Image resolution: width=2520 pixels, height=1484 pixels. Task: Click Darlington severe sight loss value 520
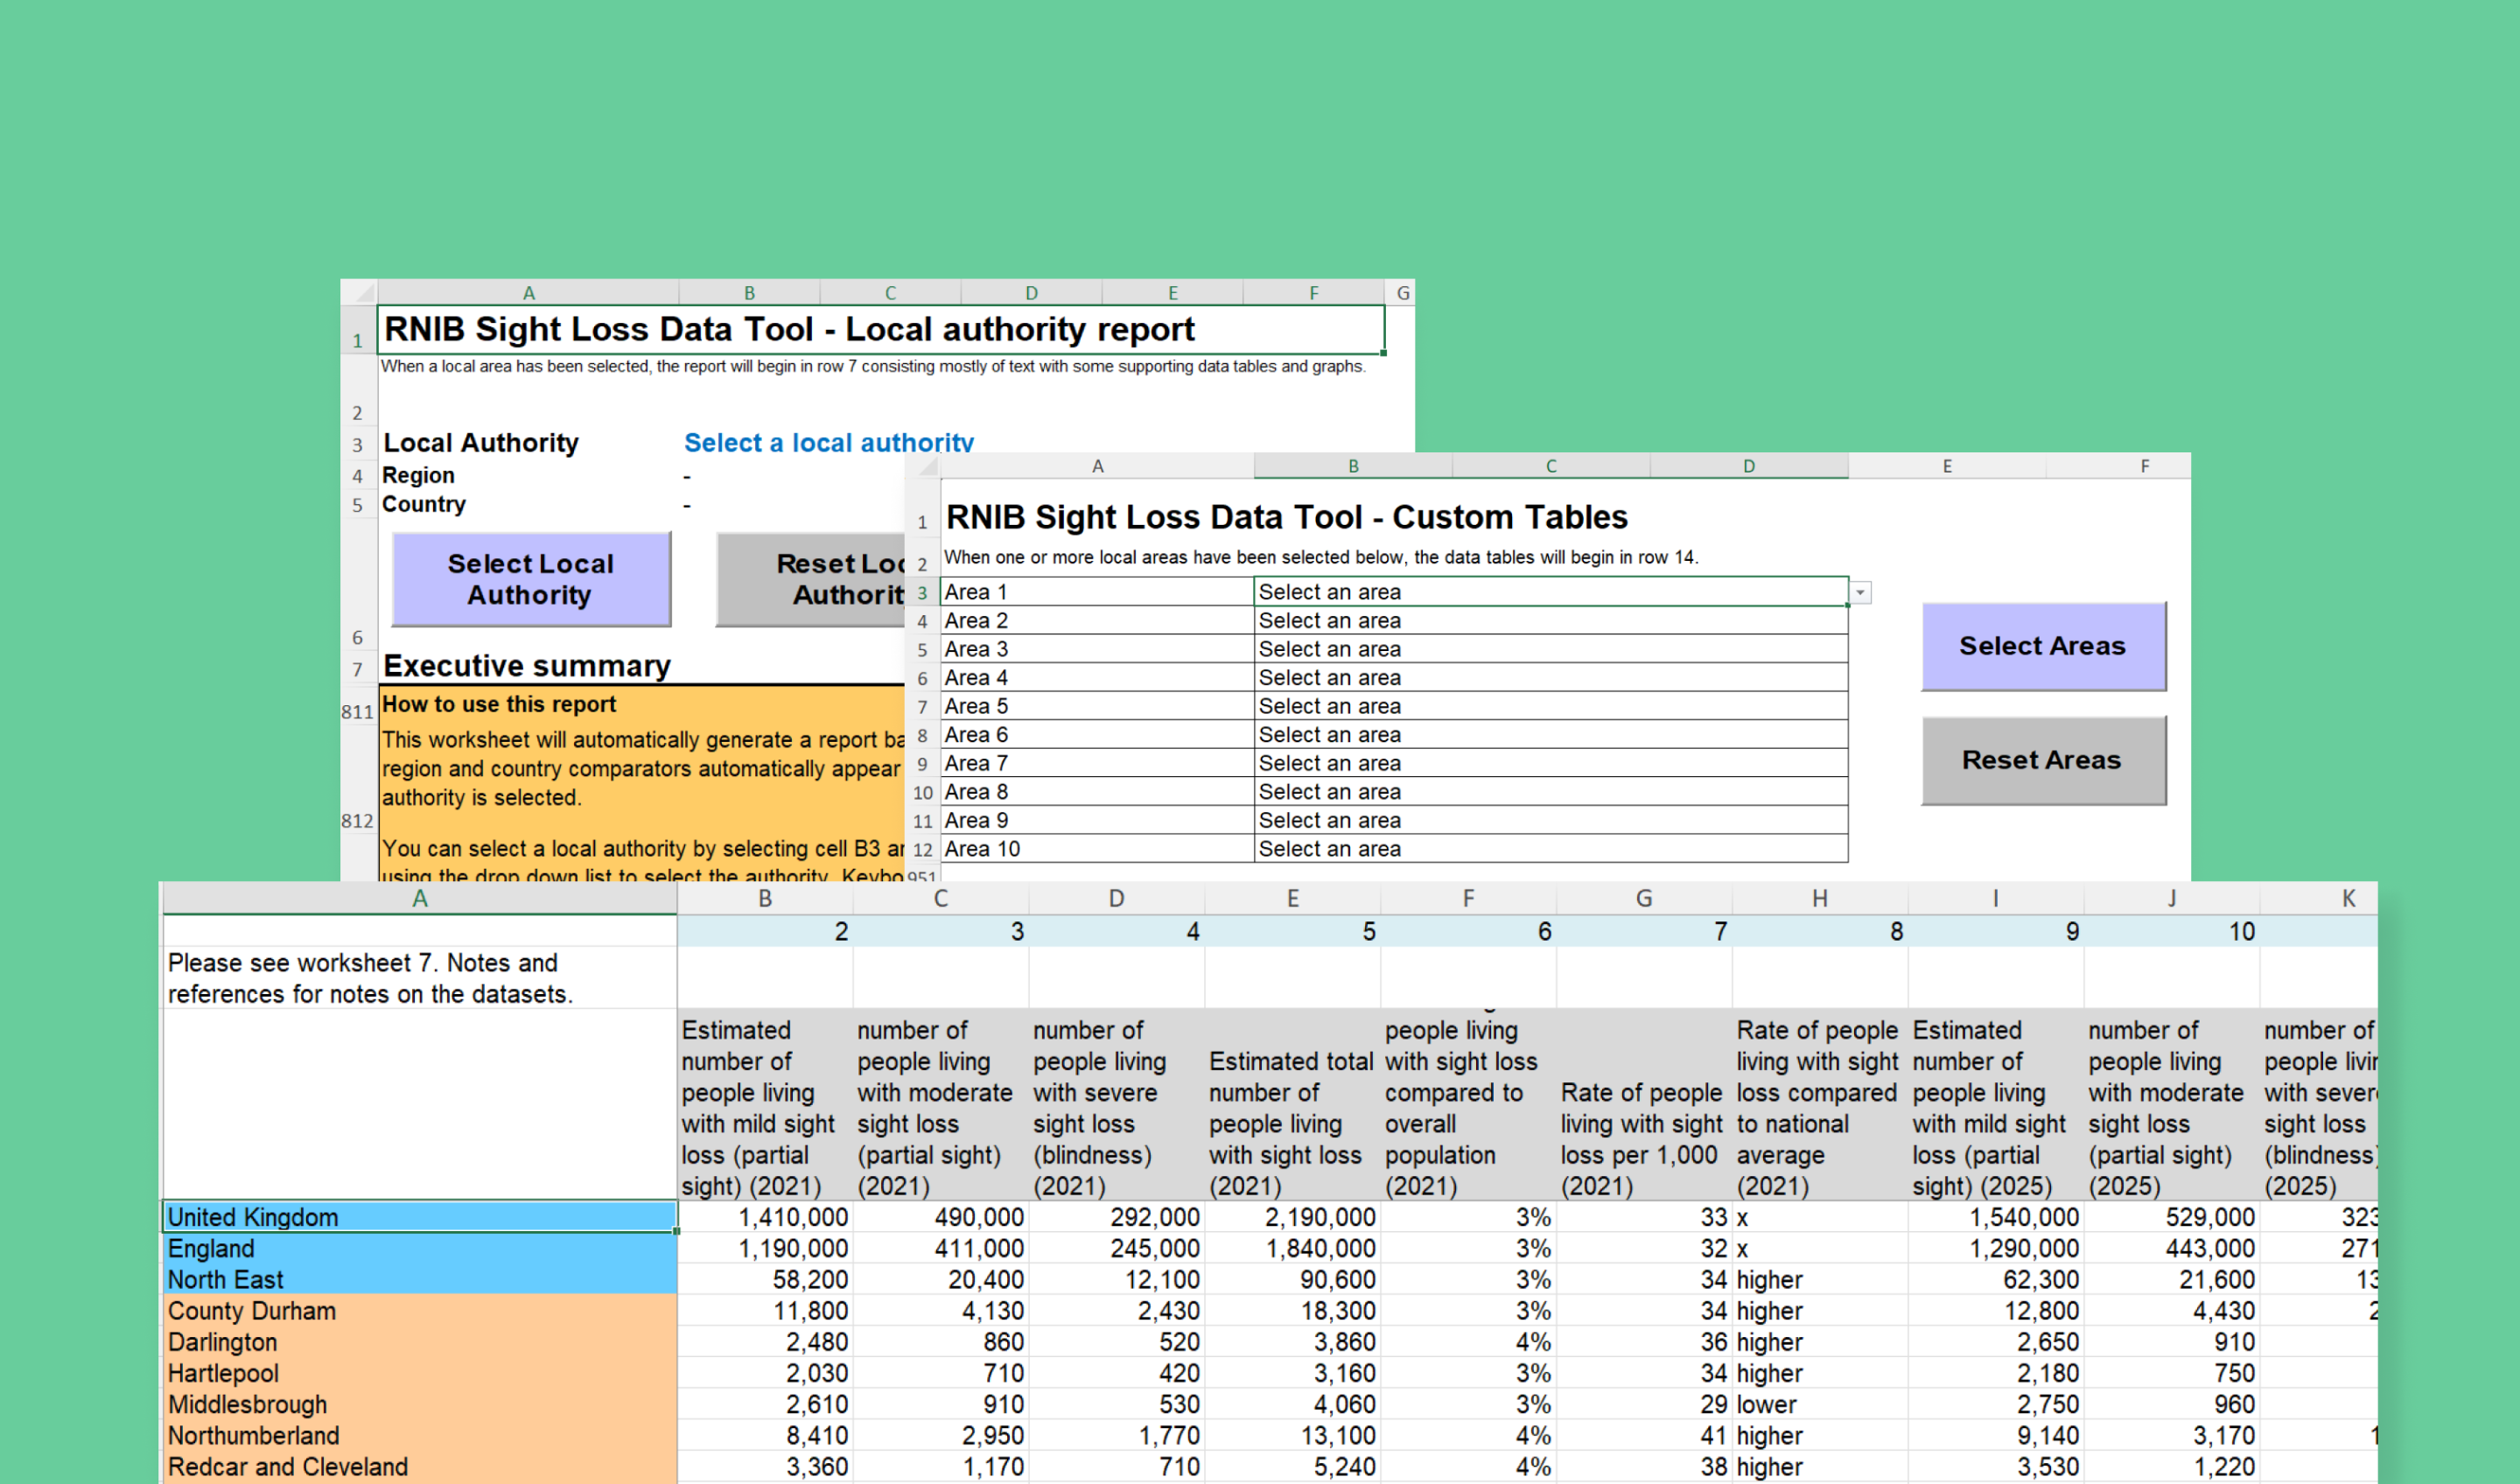[1117, 1342]
